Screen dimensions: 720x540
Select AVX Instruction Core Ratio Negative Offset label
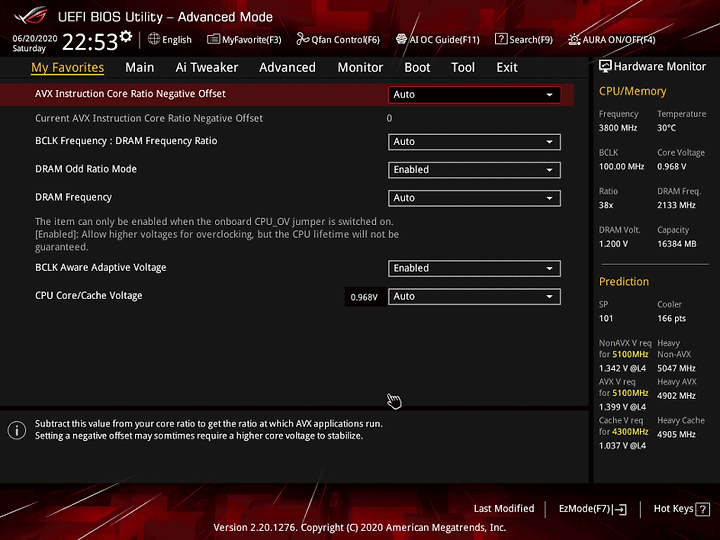tap(130, 94)
